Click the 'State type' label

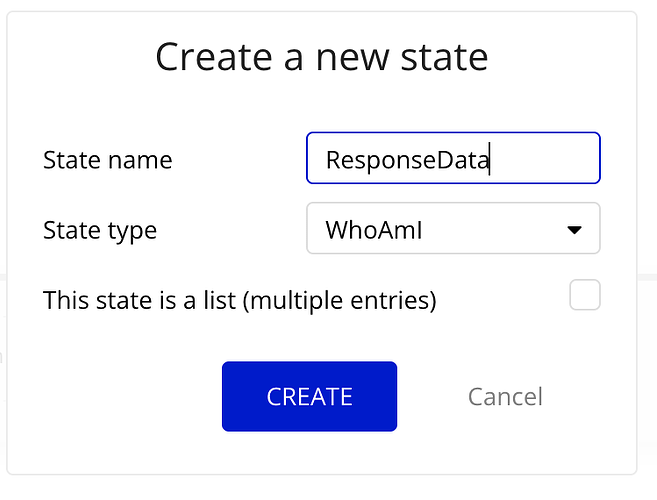pyautogui.click(x=100, y=230)
